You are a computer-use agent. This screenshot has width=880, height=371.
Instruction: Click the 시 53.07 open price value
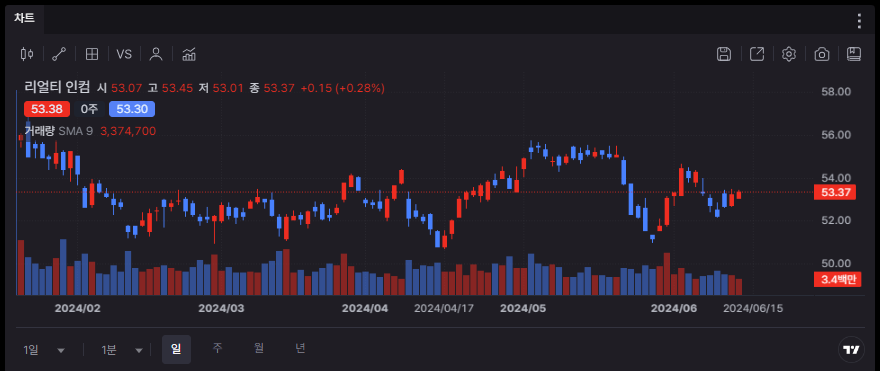120,88
